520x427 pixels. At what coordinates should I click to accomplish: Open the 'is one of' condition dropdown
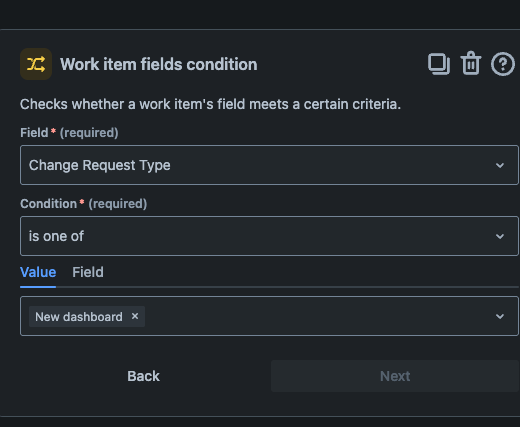click(x=269, y=236)
